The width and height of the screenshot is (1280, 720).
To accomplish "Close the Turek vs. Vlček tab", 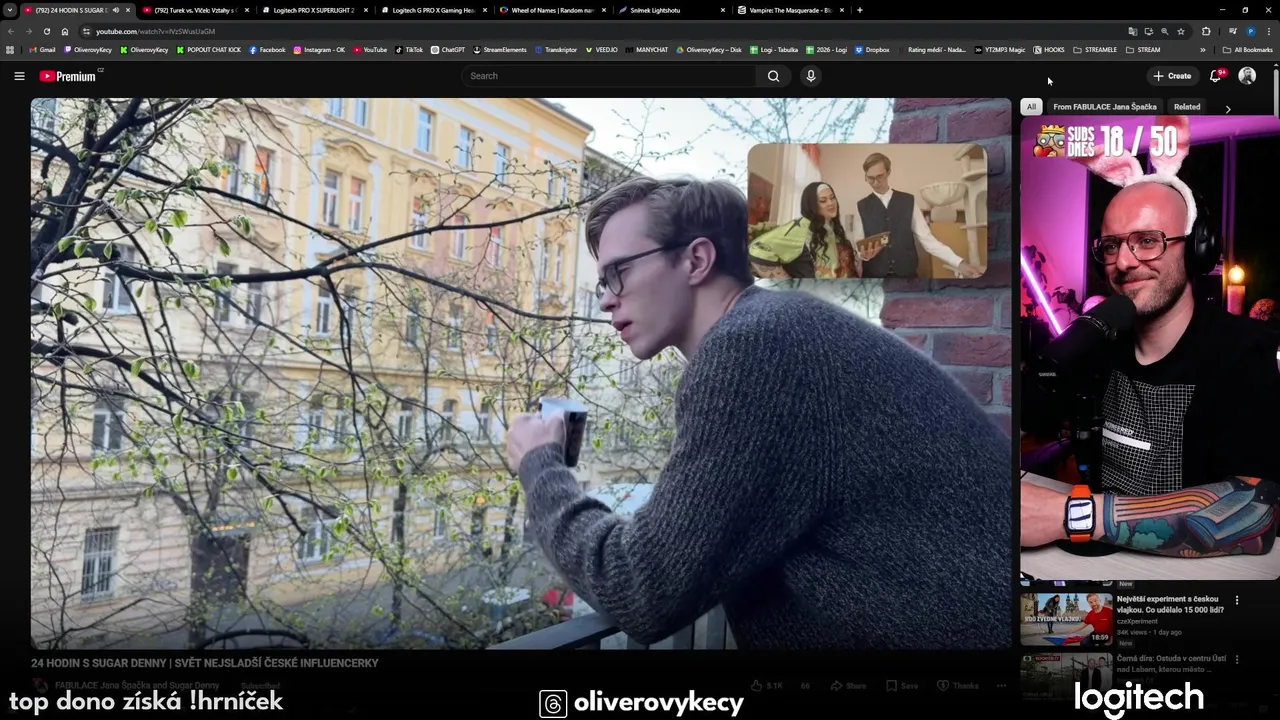I will [x=247, y=10].
